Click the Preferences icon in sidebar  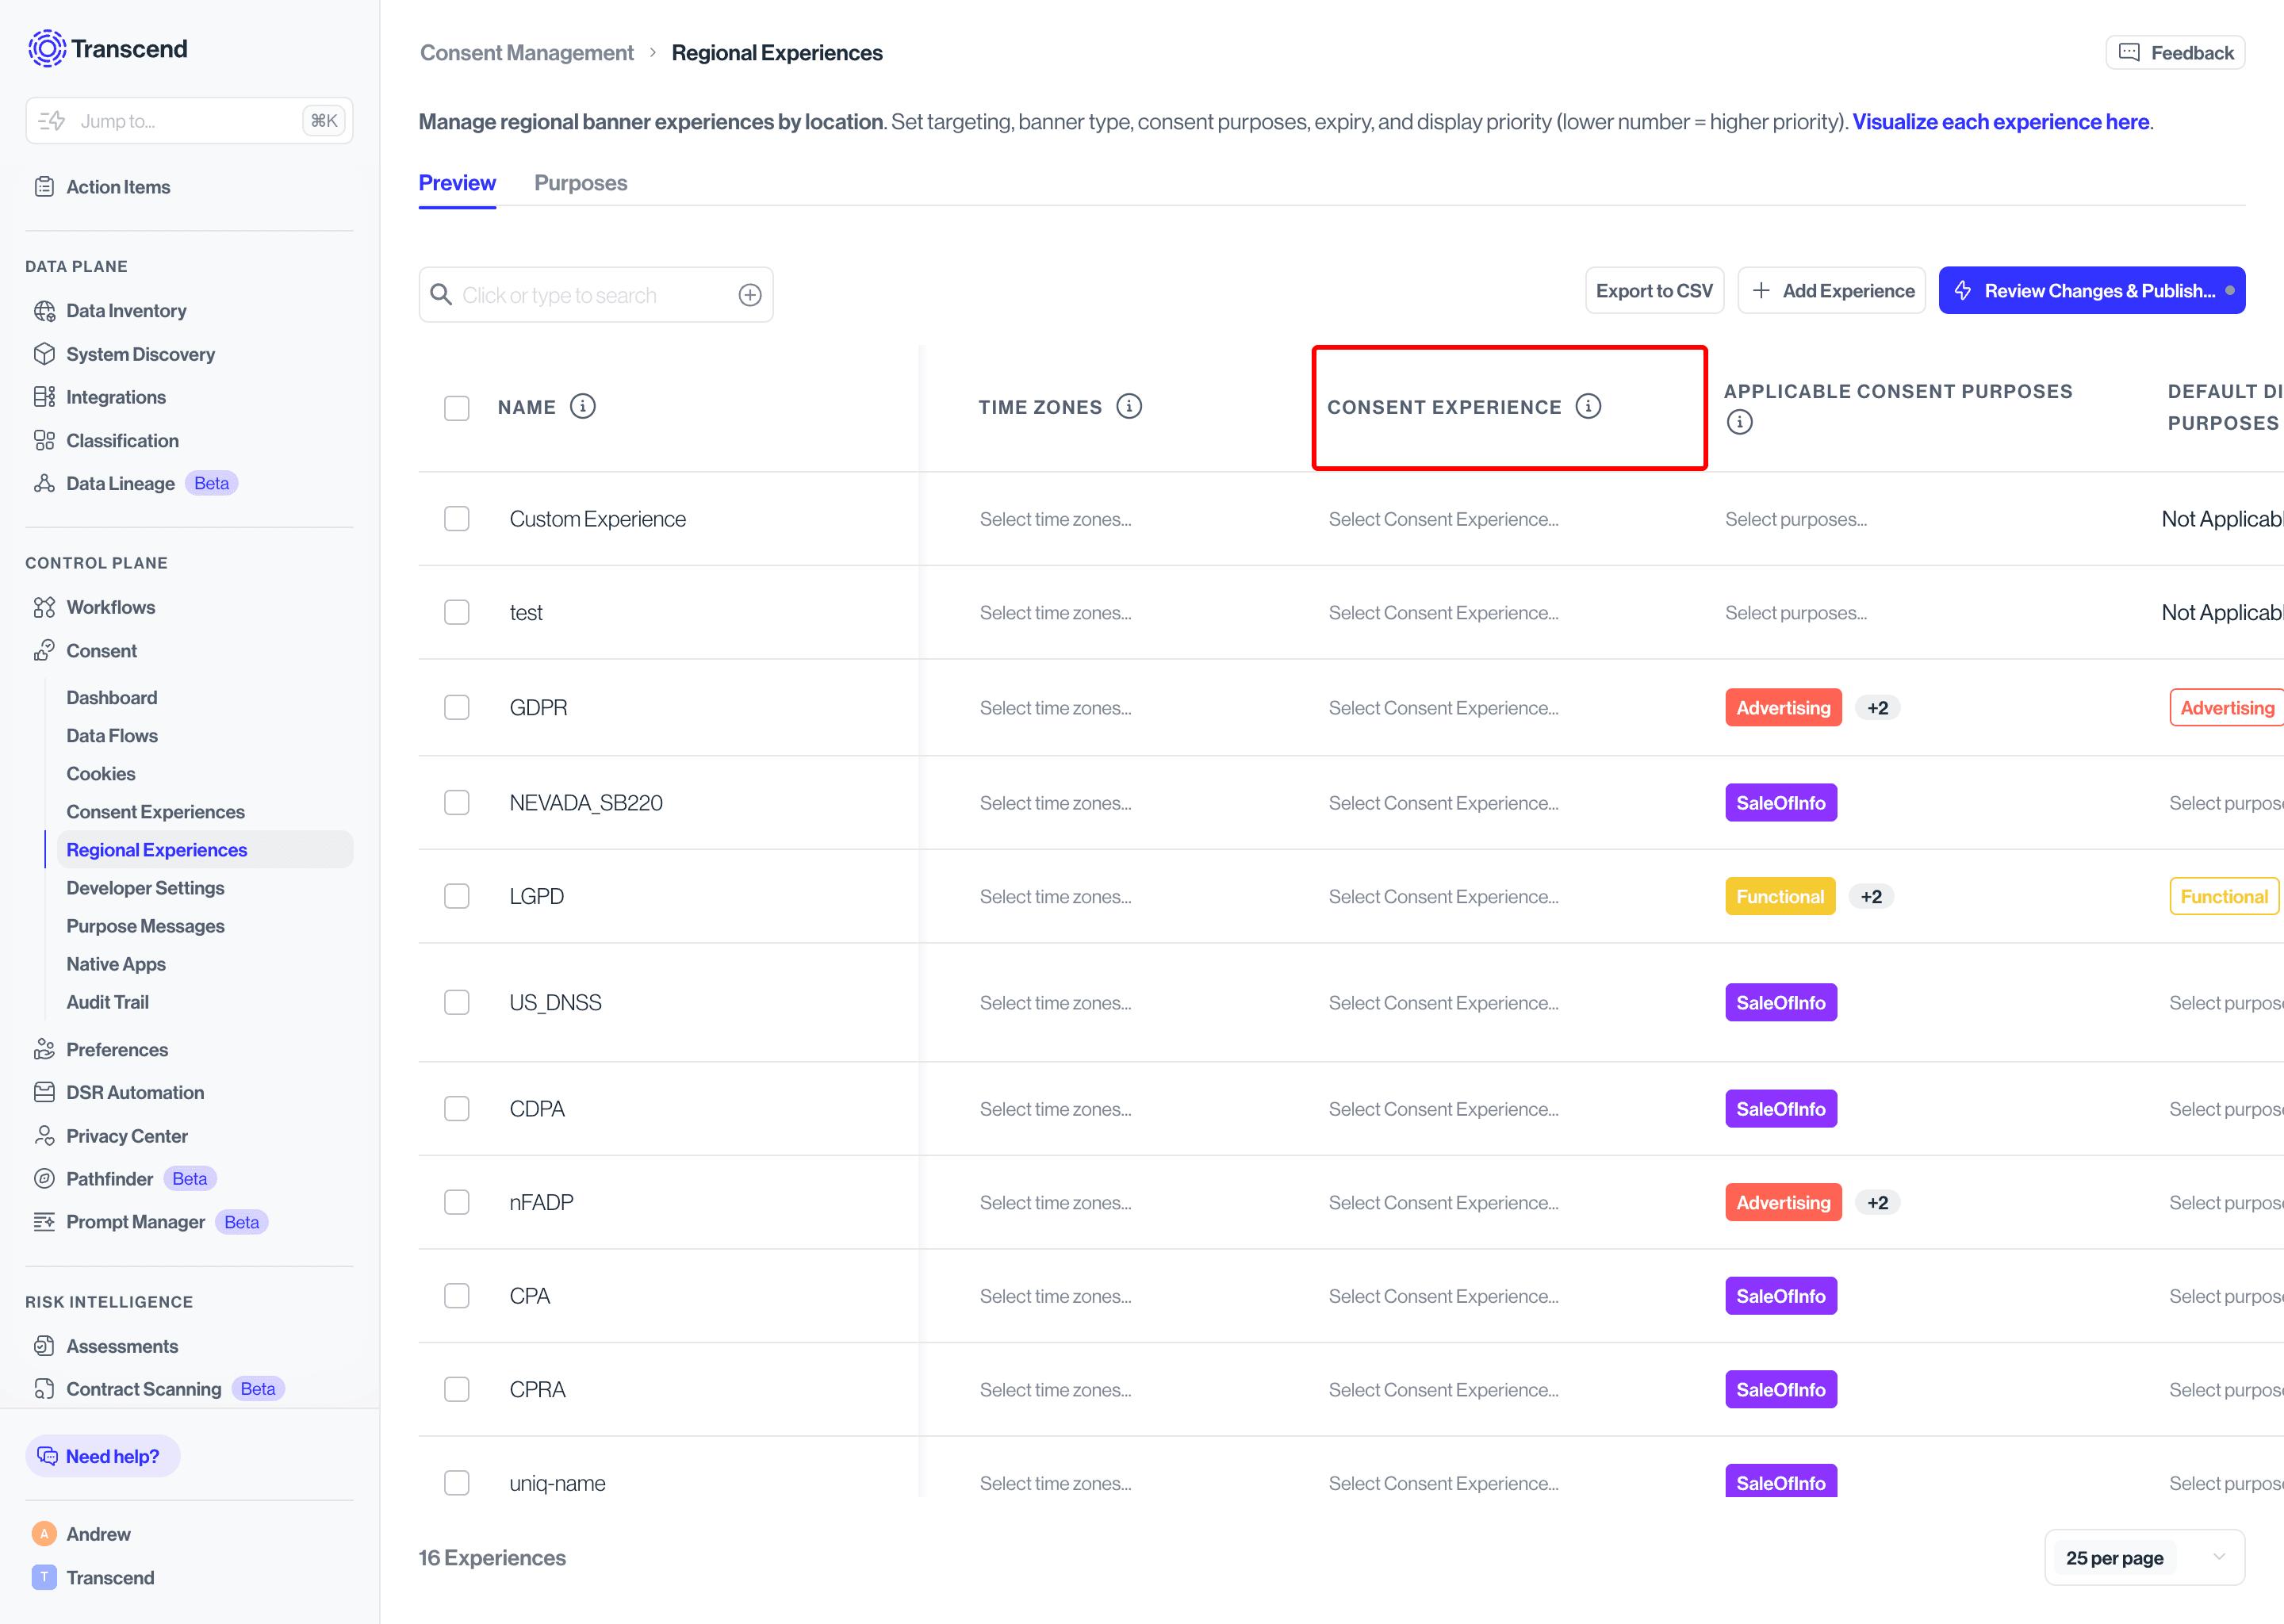(44, 1049)
